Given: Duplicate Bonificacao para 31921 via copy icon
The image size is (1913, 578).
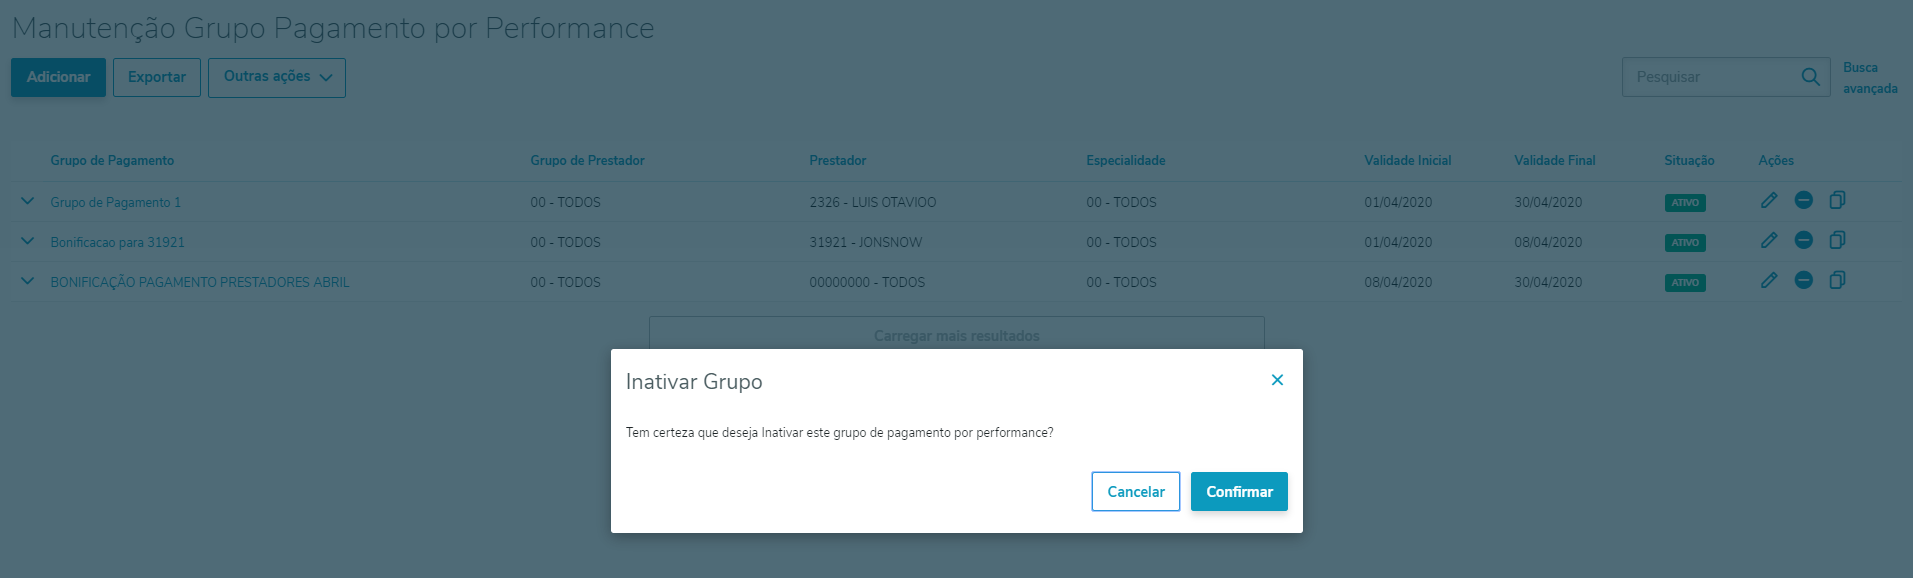Looking at the screenshot, I should click(x=1837, y=240).
